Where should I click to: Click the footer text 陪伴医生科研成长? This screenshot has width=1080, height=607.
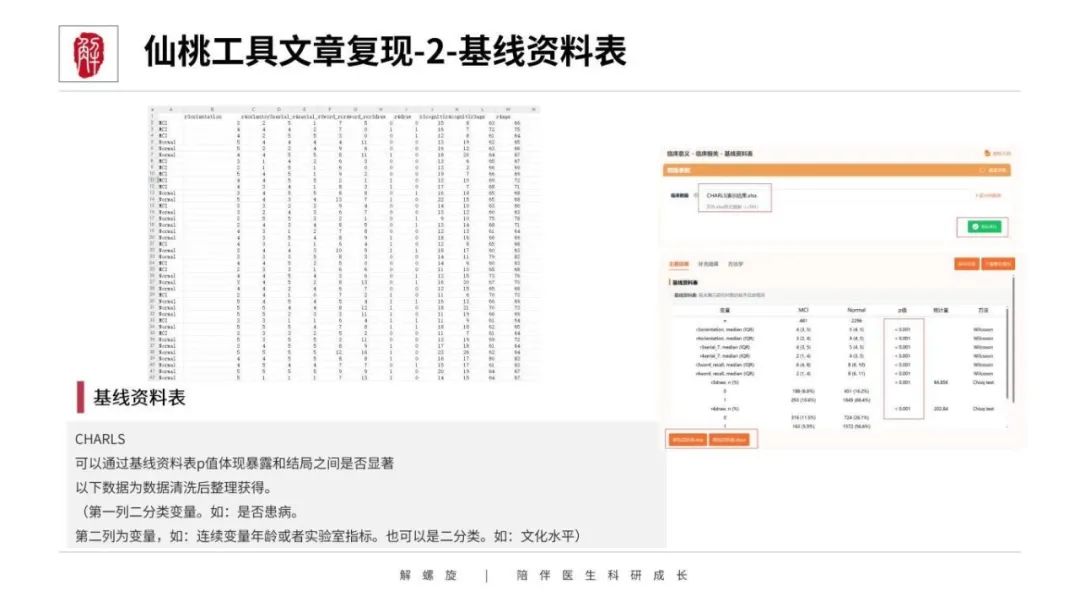click(602, 575)
